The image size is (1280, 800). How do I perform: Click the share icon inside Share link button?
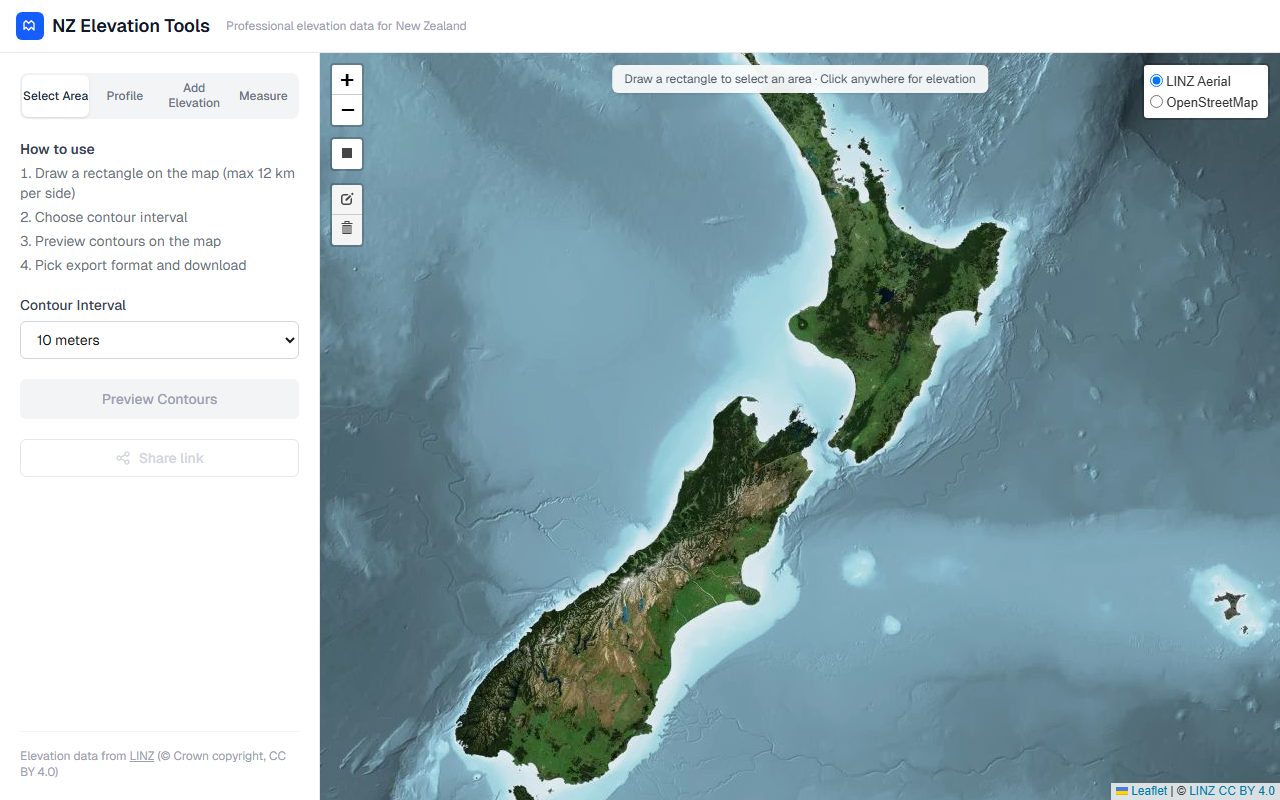(x=122, y=458)
